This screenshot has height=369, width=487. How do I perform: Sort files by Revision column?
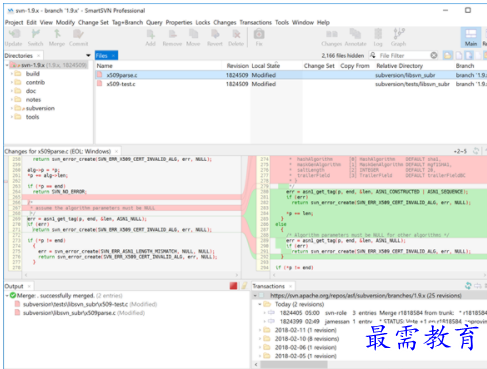point(237,66)
